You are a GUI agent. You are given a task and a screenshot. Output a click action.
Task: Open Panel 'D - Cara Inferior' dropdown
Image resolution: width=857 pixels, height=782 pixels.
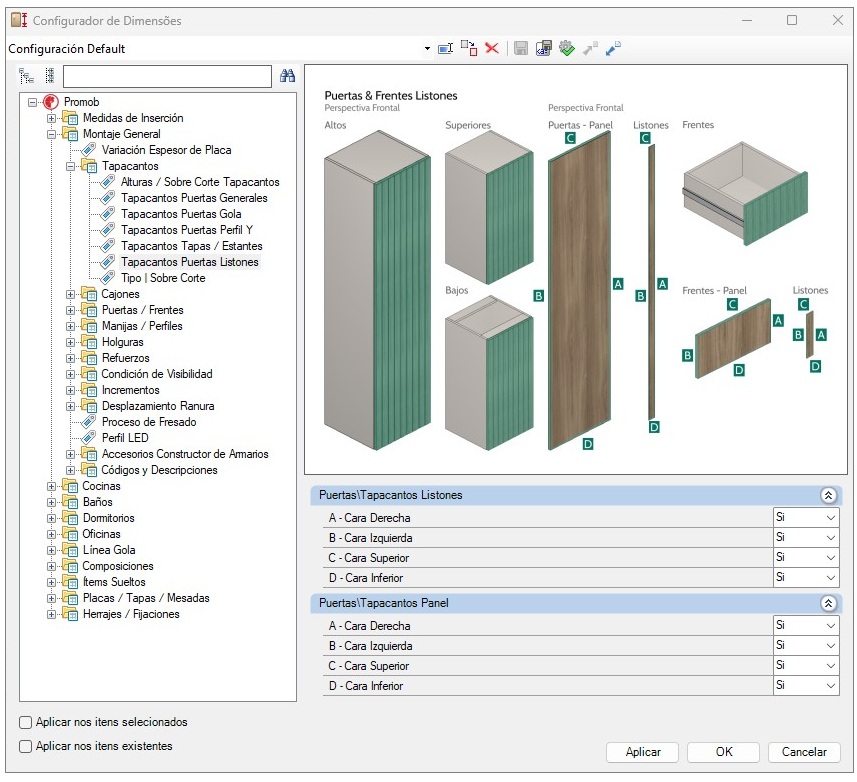point(829,686)
